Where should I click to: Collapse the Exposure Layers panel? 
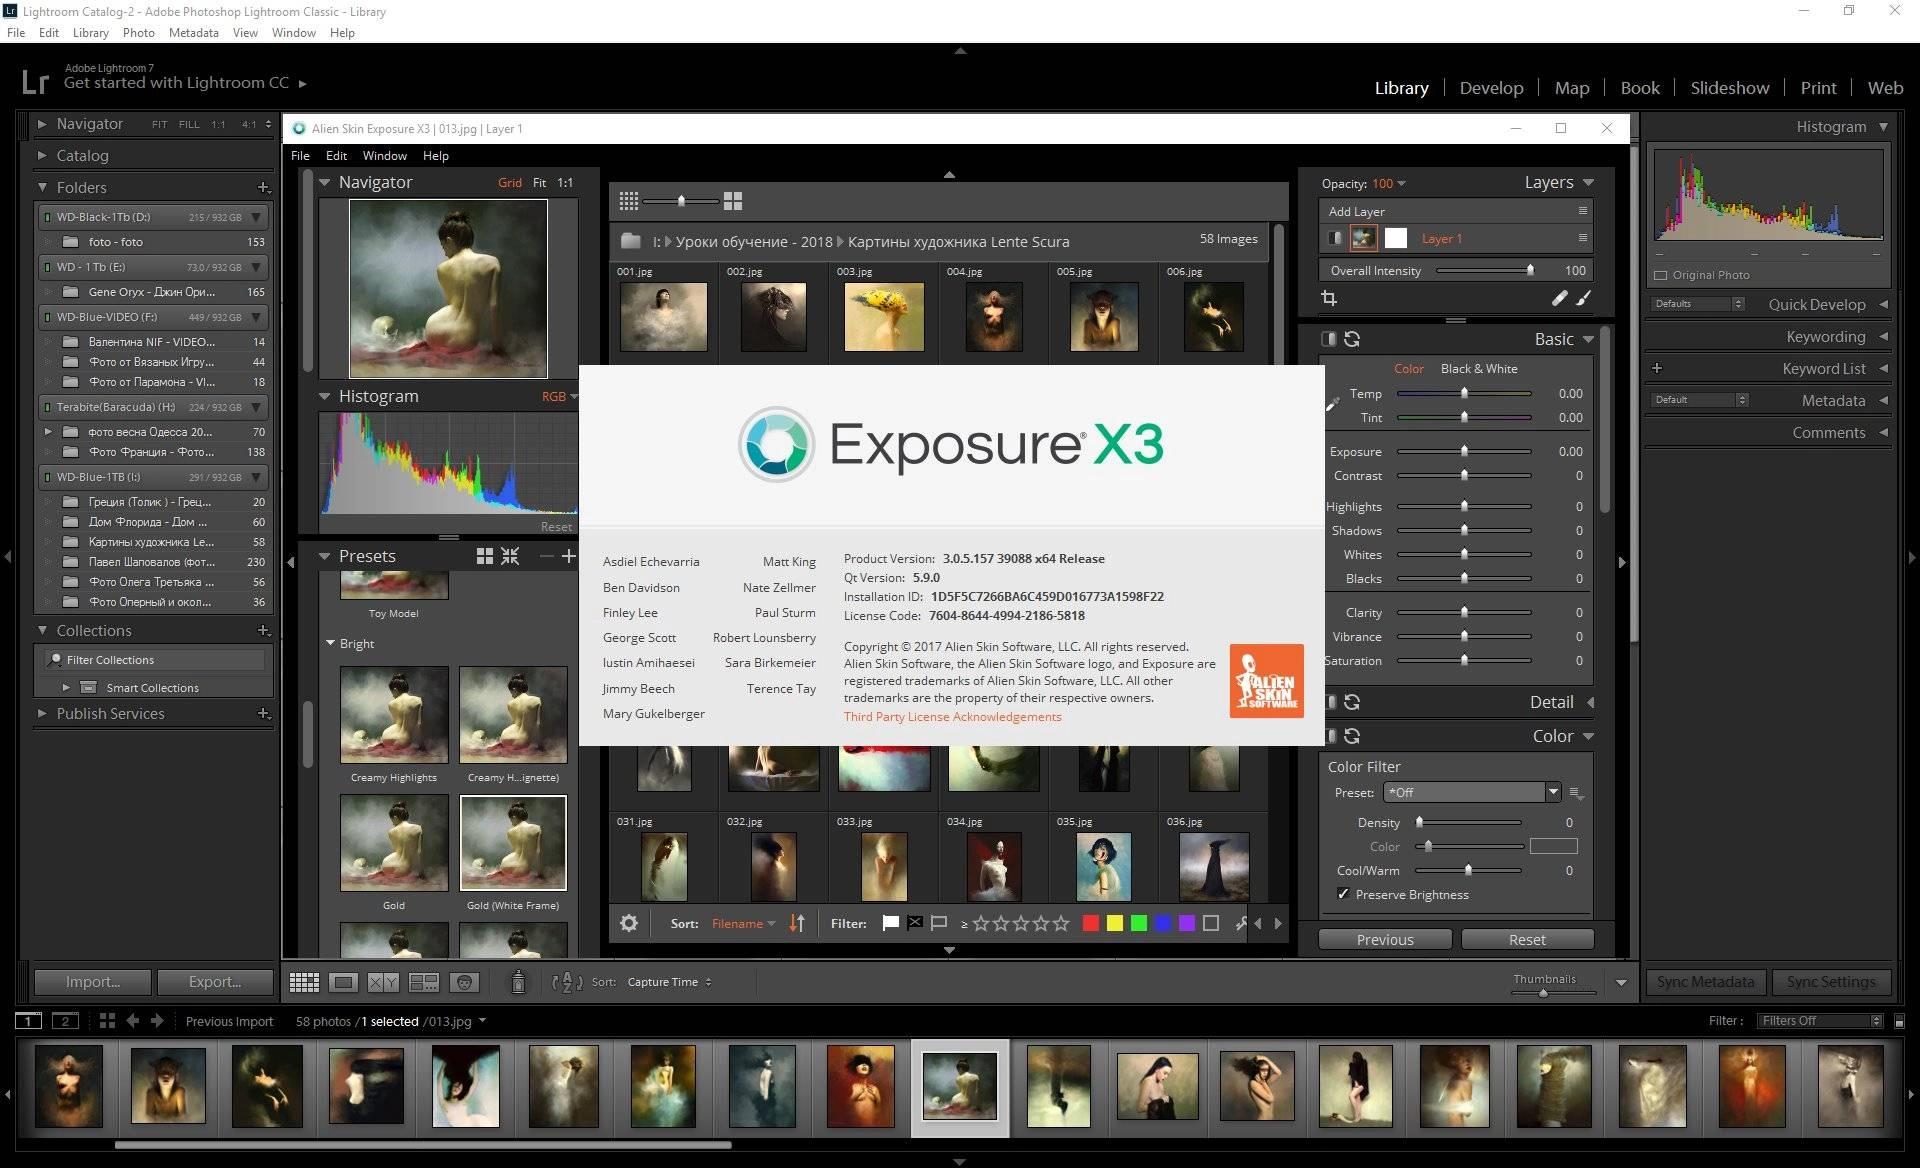tap(1589, 182)
